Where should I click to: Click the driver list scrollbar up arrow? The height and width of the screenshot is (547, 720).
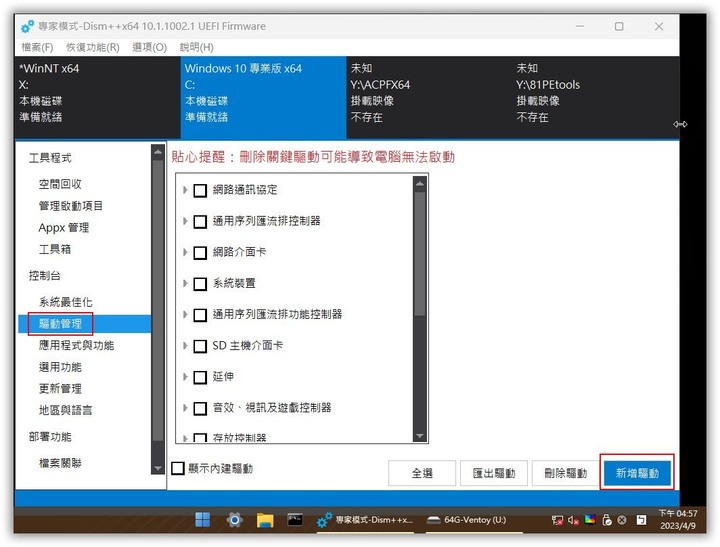[x=420, y=184]
